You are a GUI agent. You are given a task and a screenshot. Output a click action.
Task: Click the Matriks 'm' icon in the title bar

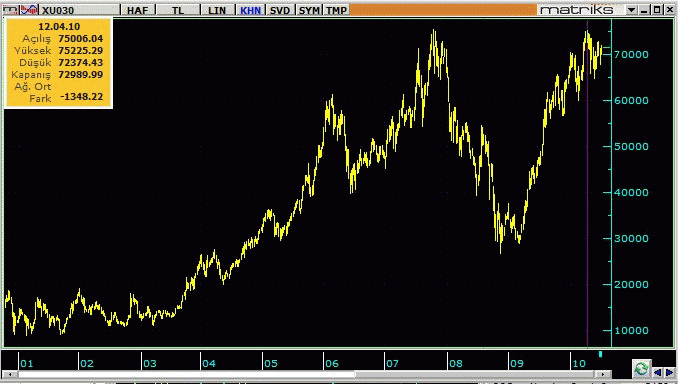coord(10,10)
